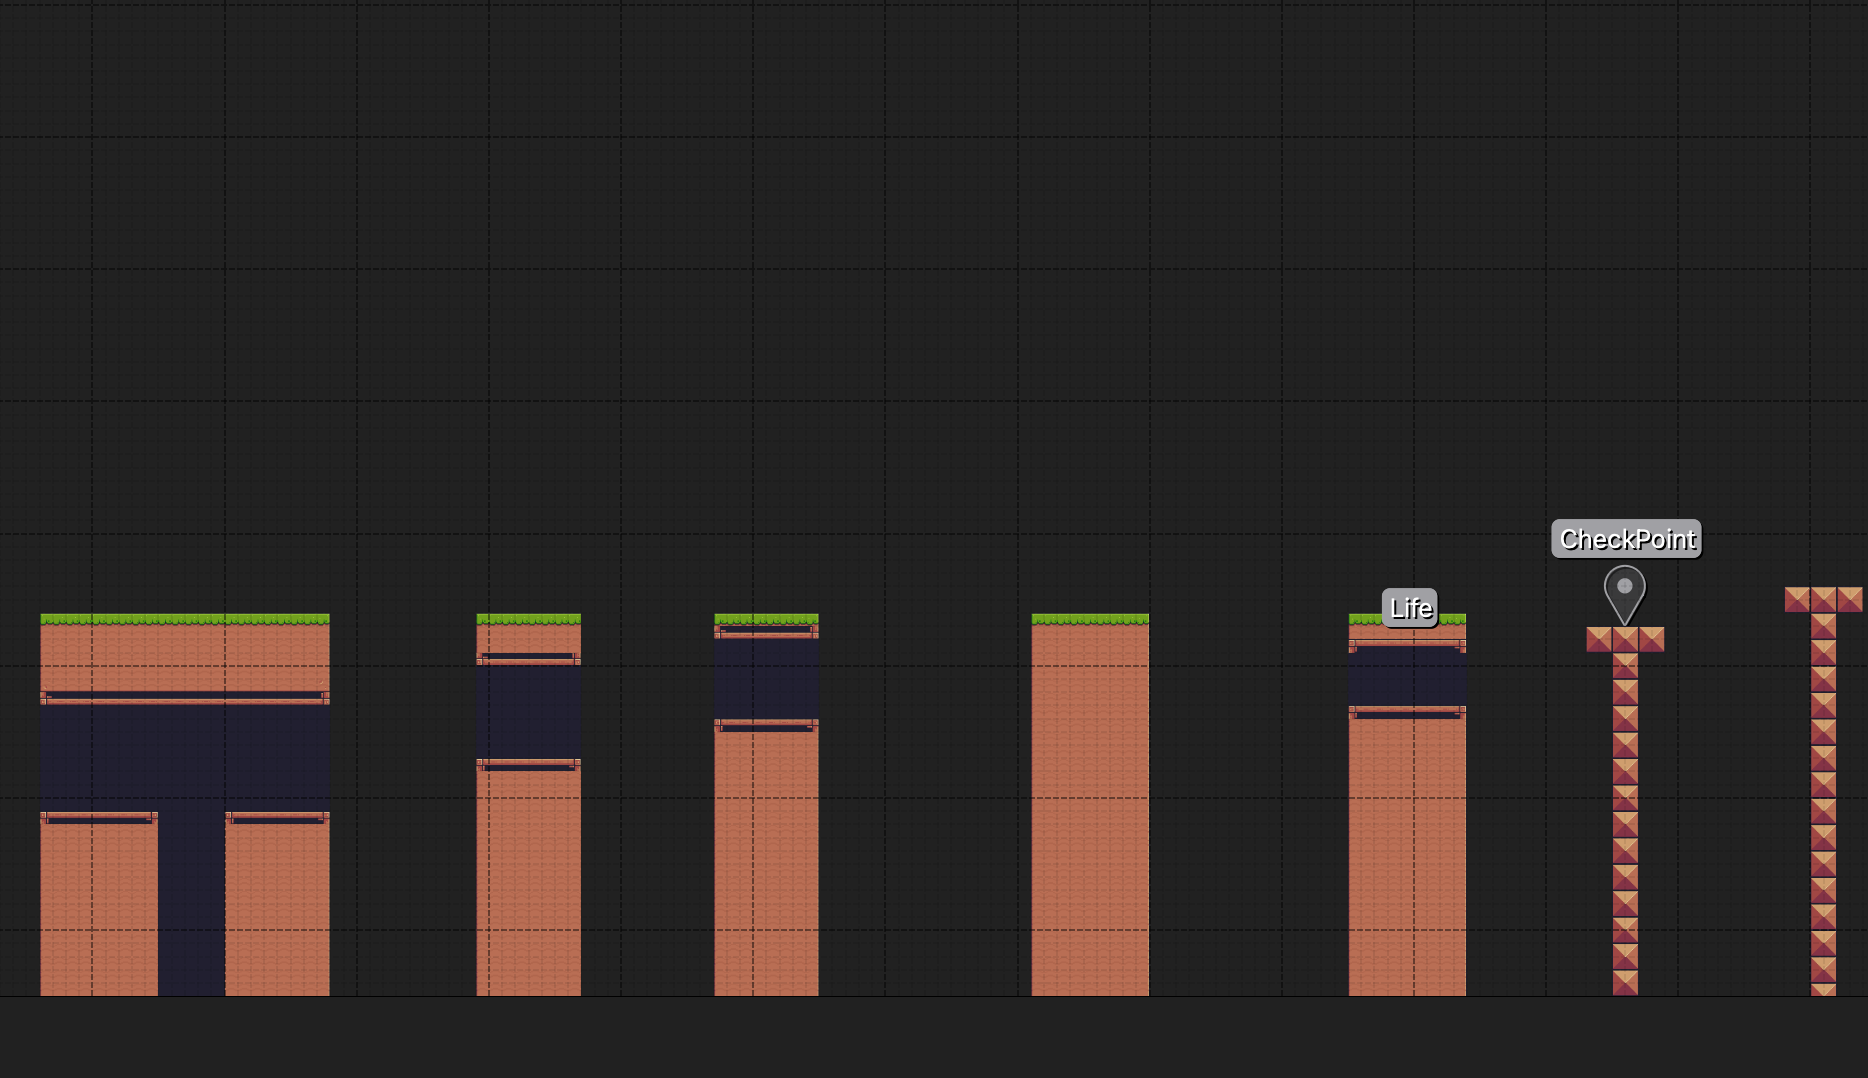Click grass top of the widest leftmost platform

(x=184, y=619)
